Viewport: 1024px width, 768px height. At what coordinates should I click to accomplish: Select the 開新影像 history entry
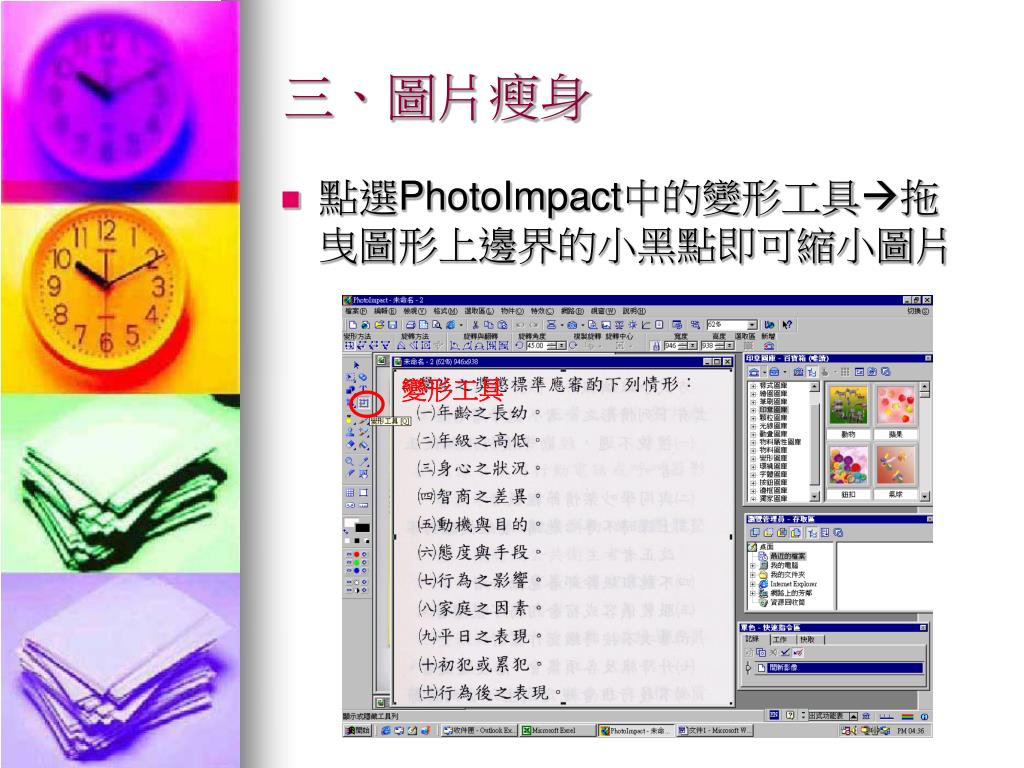click(x=839, y=667)
